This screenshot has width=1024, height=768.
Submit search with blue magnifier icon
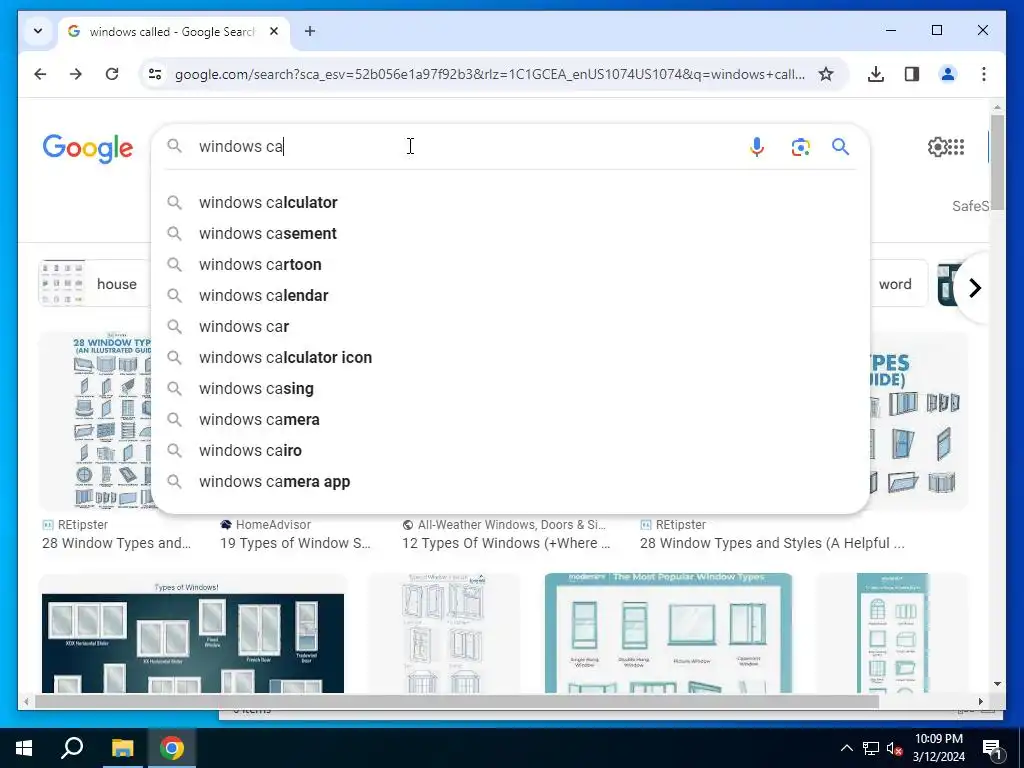click(840, 147)
